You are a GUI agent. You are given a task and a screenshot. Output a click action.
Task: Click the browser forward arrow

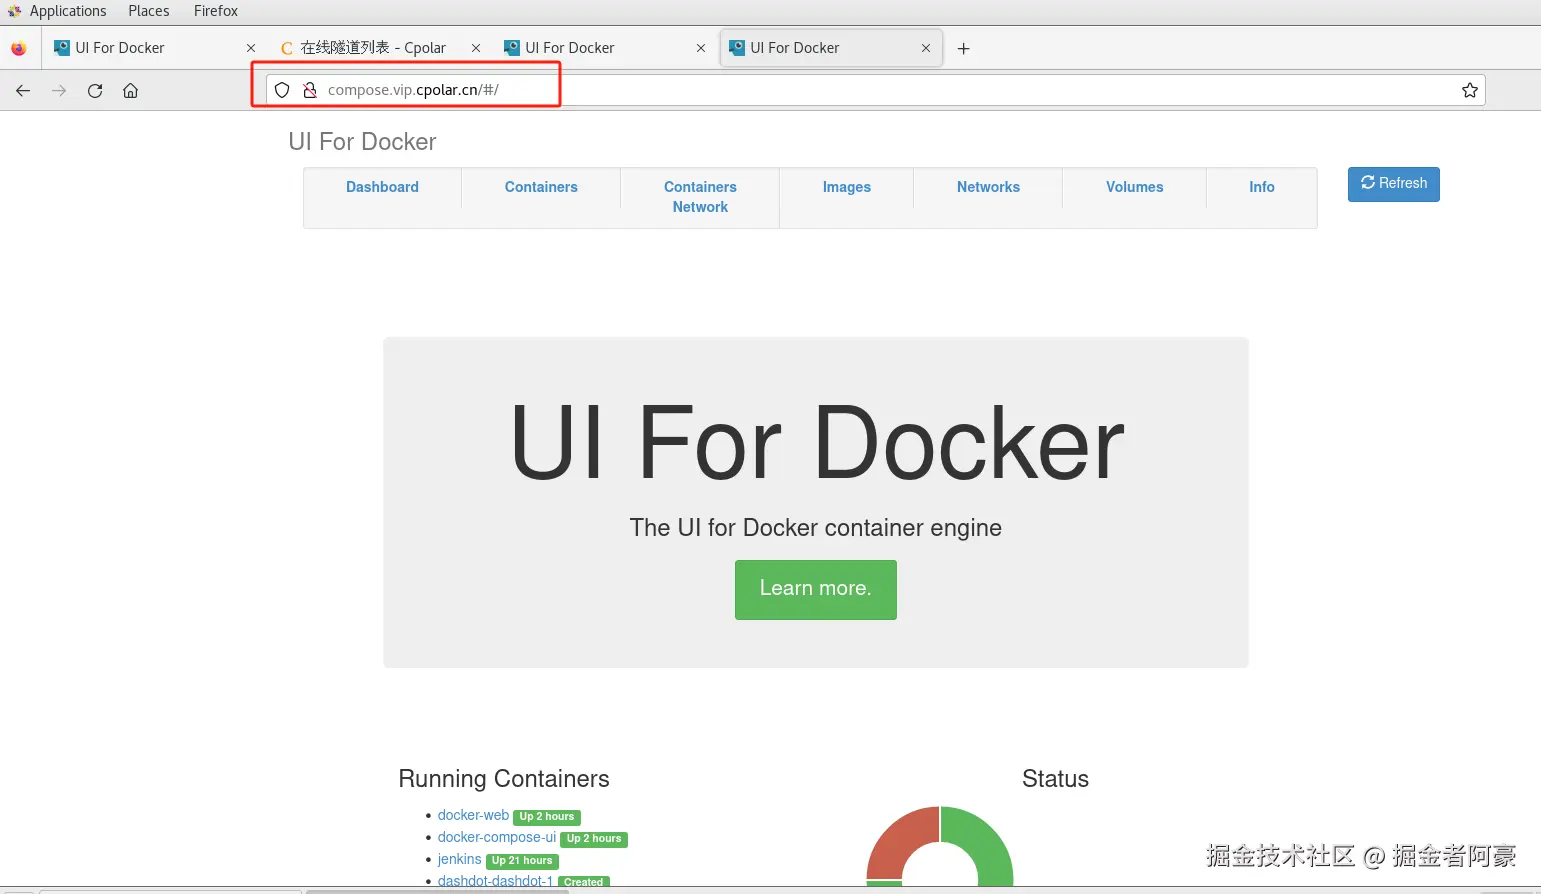(x=59, y=90)
